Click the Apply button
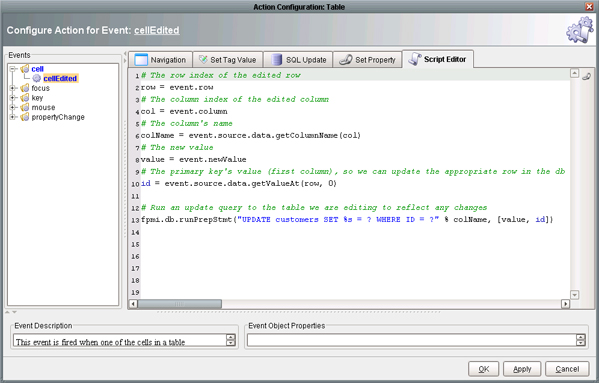599x383 pixels. (x=522, y=369)
